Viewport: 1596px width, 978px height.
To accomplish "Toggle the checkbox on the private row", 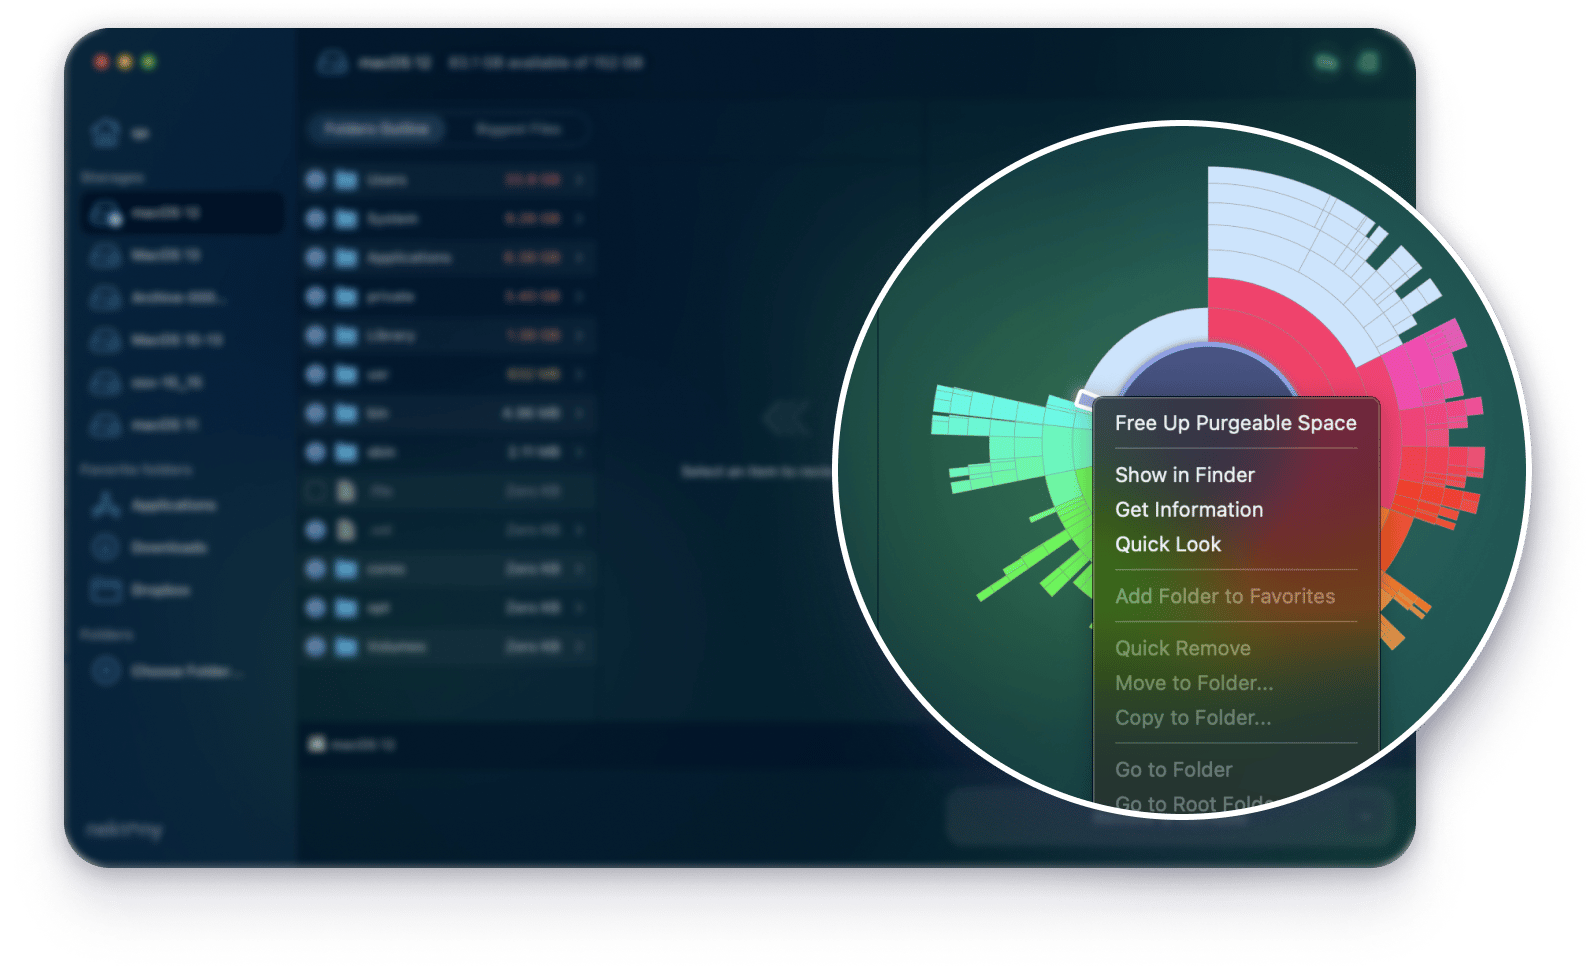I will (315, 296).
